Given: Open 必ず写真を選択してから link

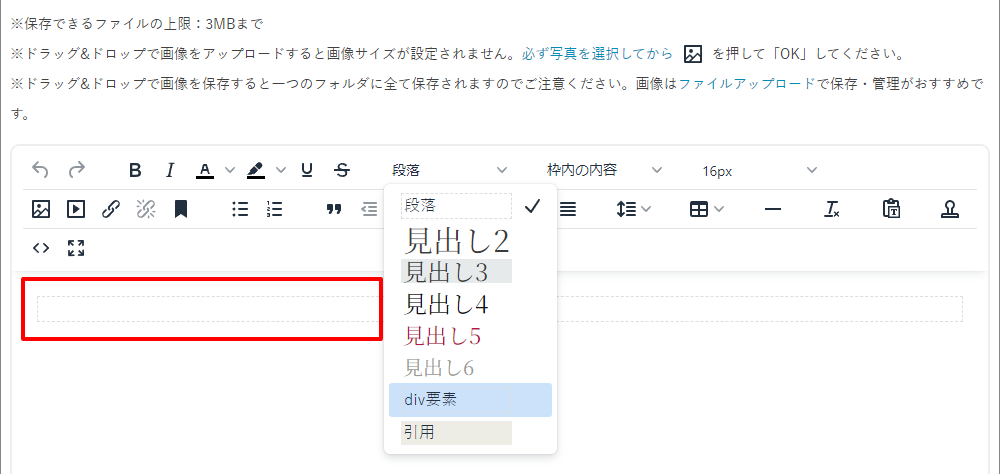Looking at the screenshot, I should click(597, 54).
